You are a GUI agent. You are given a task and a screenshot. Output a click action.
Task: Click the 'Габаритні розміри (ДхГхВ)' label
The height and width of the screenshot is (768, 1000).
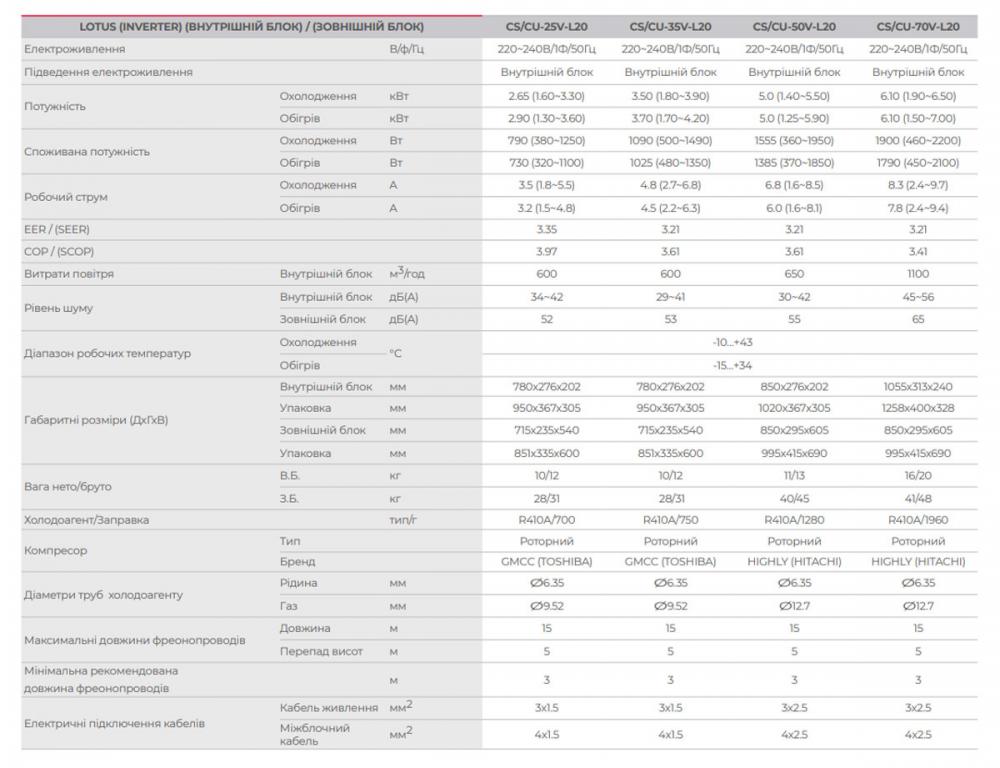pyautogui.click(x=96, y=420)
